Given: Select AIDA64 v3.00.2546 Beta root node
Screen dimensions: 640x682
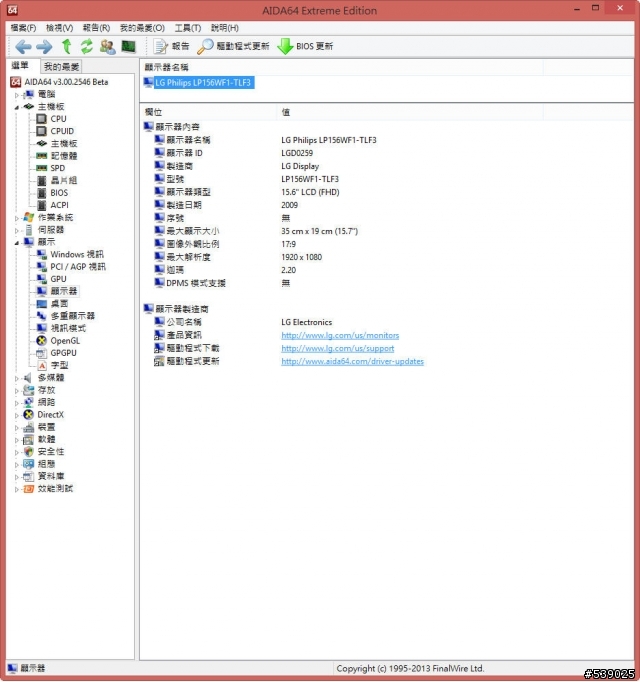Looking at the screenshot, I should [66, 82].
